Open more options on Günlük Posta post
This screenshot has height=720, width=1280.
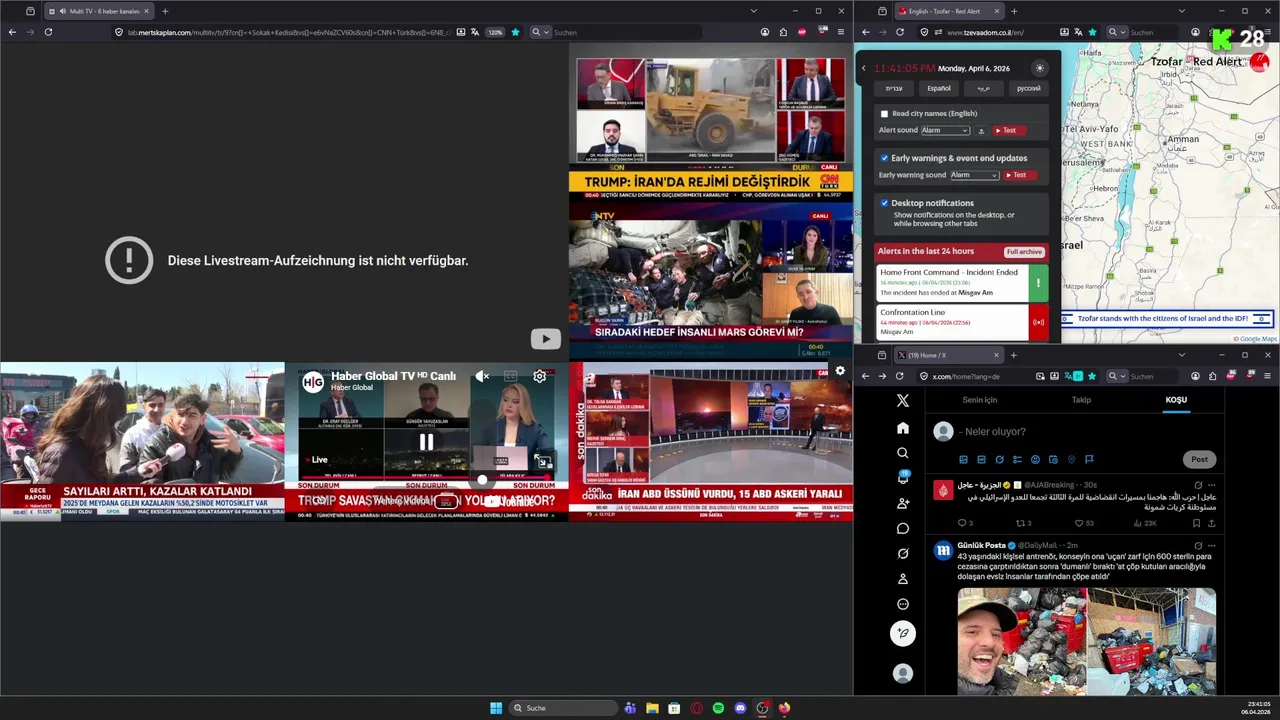pos(1212,545)
